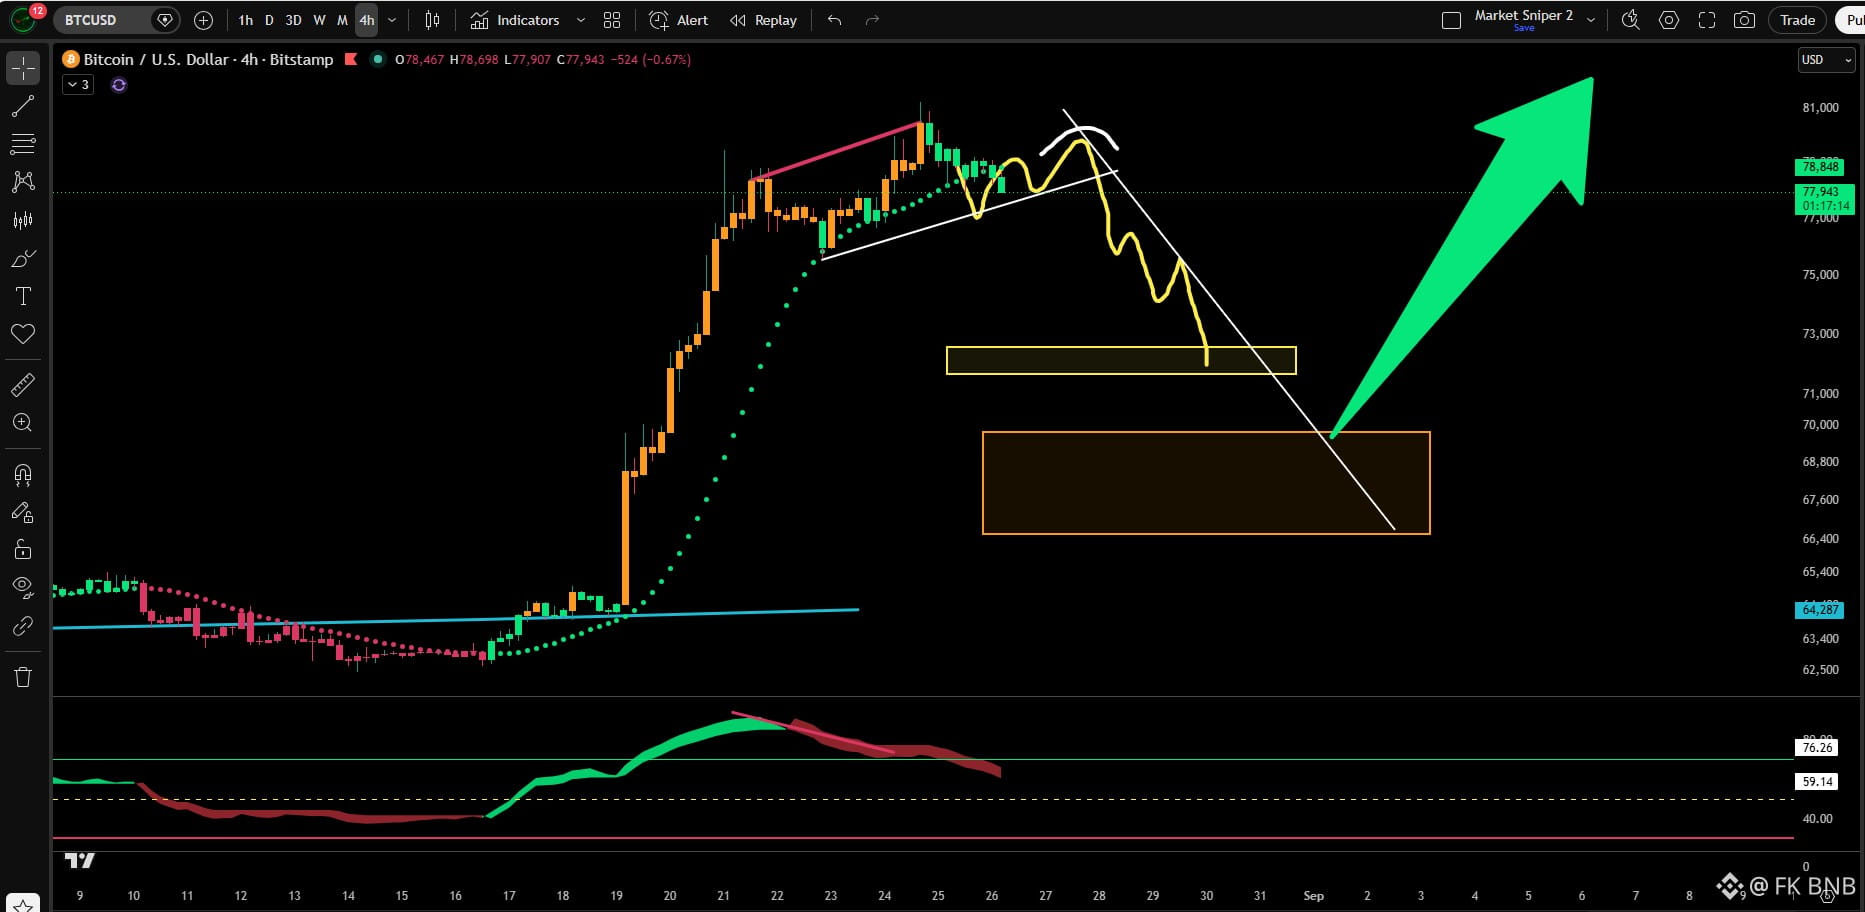The width and height of the screenshot is (1865, 912).
Task: Undo the last chart action
Action: point(835,20)
